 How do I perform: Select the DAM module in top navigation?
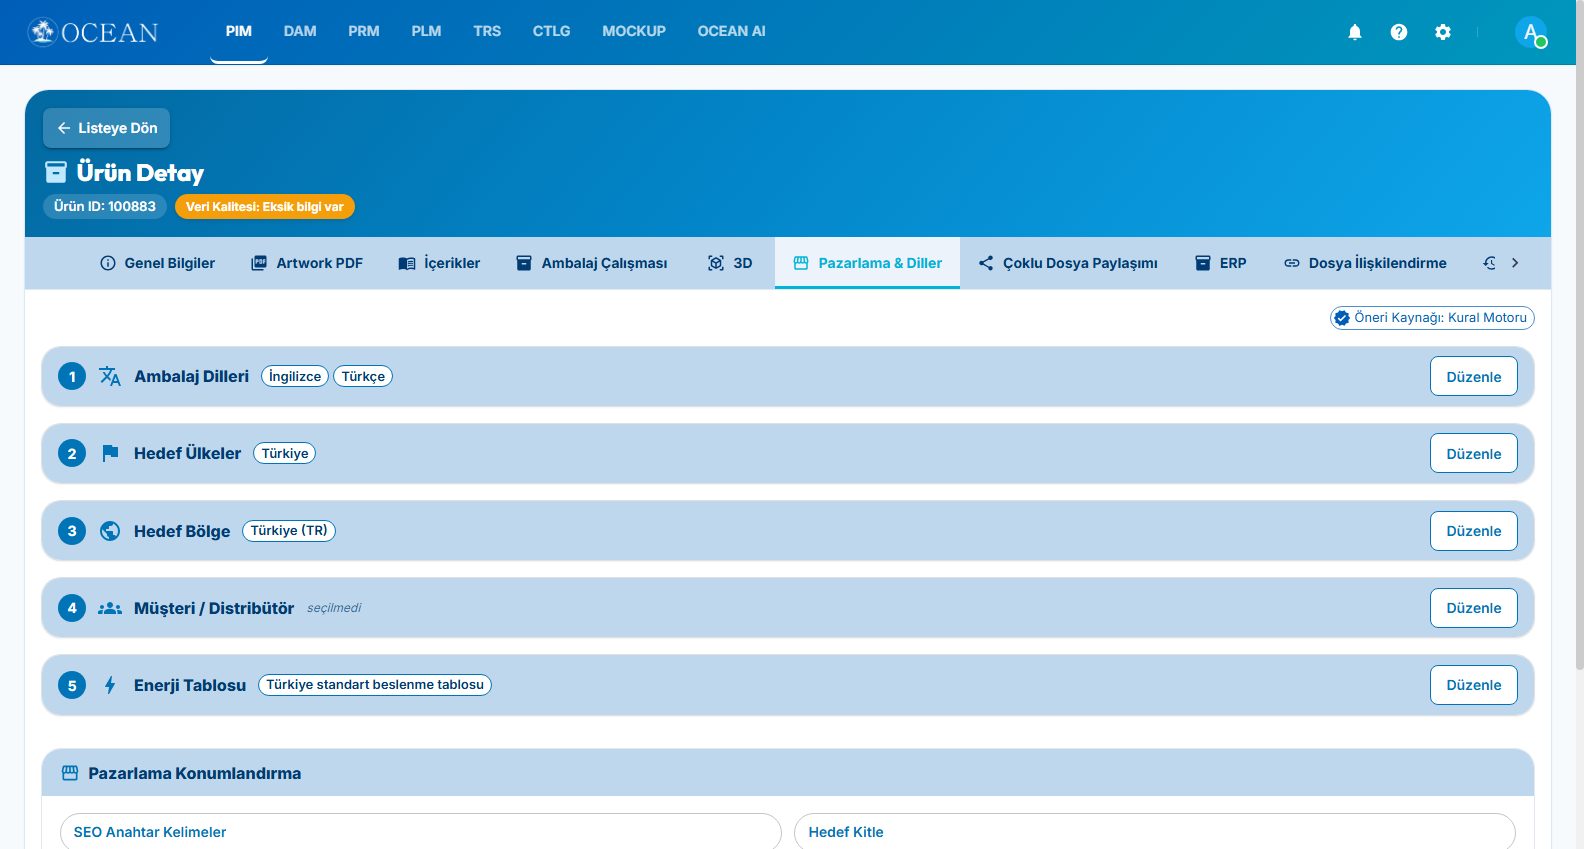pyautogui.click(x=300, y=31)
